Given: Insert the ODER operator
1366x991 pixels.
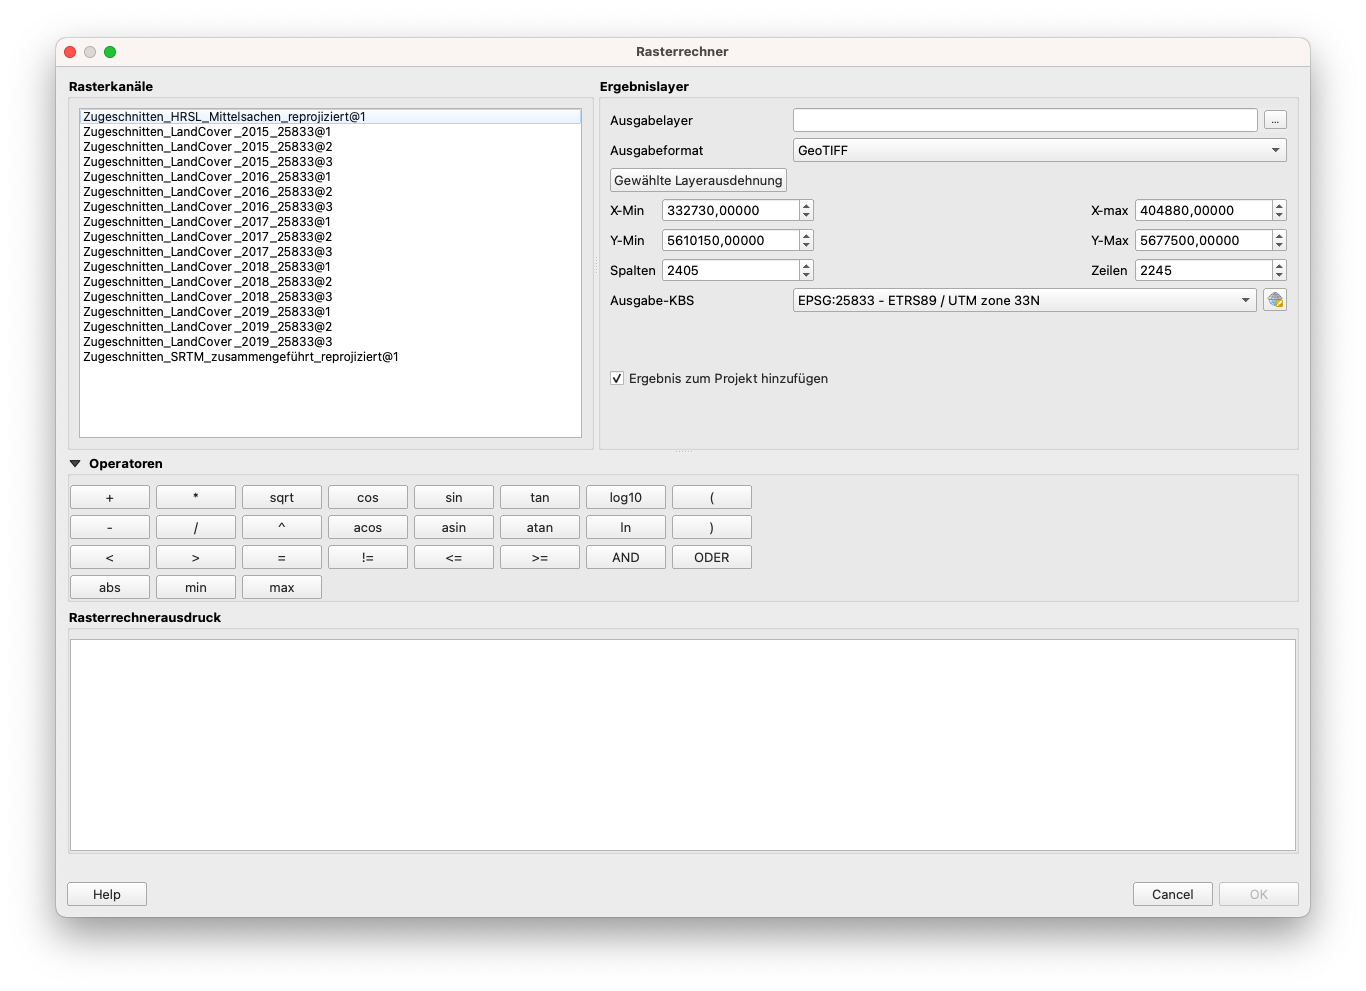Looking at the screenshot, I should click(712, 557).
